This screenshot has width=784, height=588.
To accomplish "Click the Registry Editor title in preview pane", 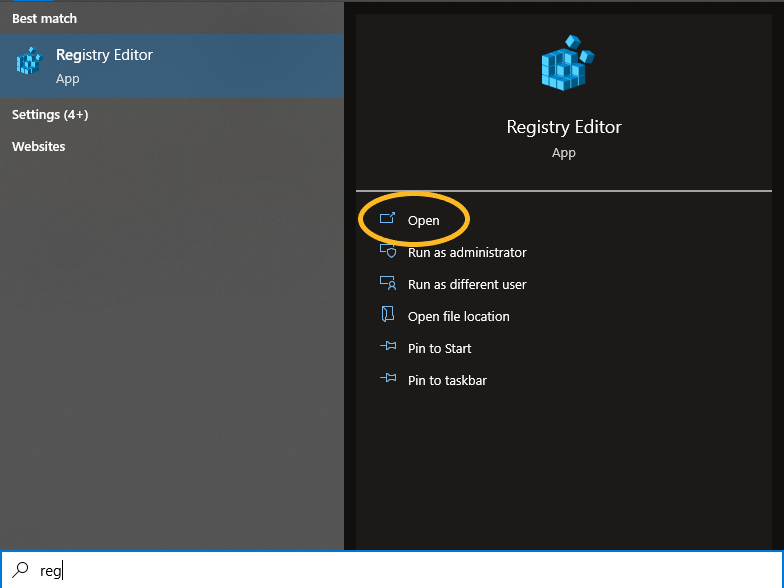I will 564,127.
